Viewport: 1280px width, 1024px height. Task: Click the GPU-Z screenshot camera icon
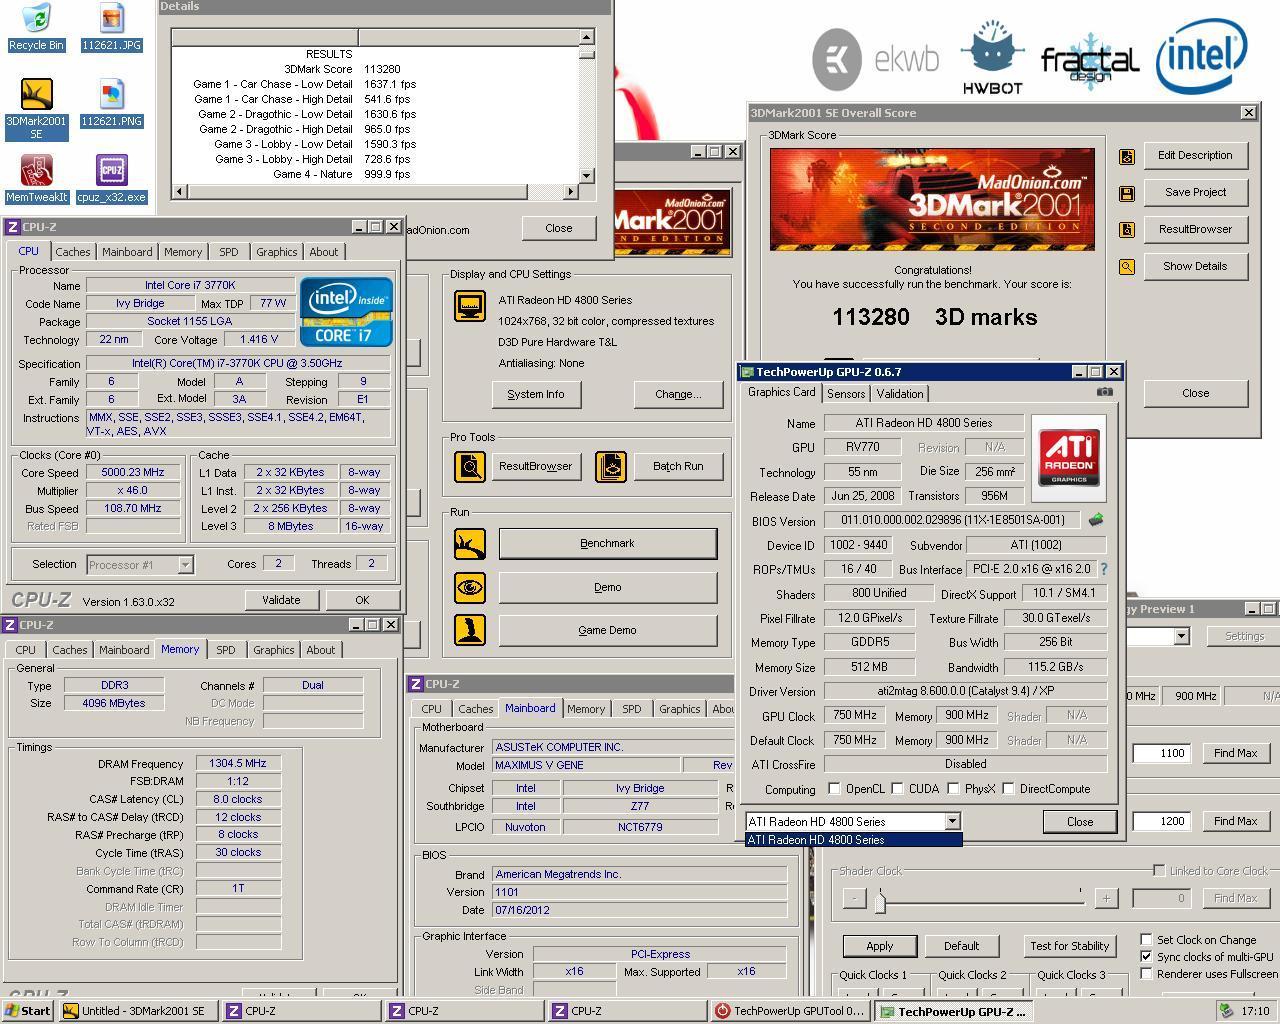tap(1104, 392)
